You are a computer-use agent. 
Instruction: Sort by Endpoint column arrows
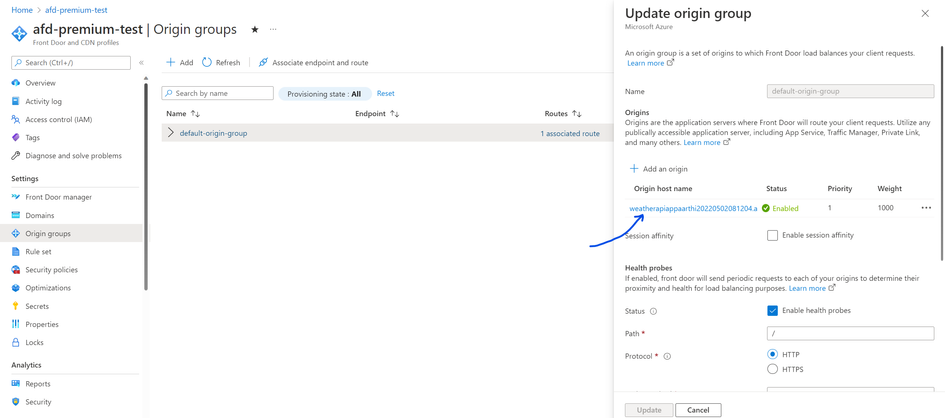click(x=395, y=113)
